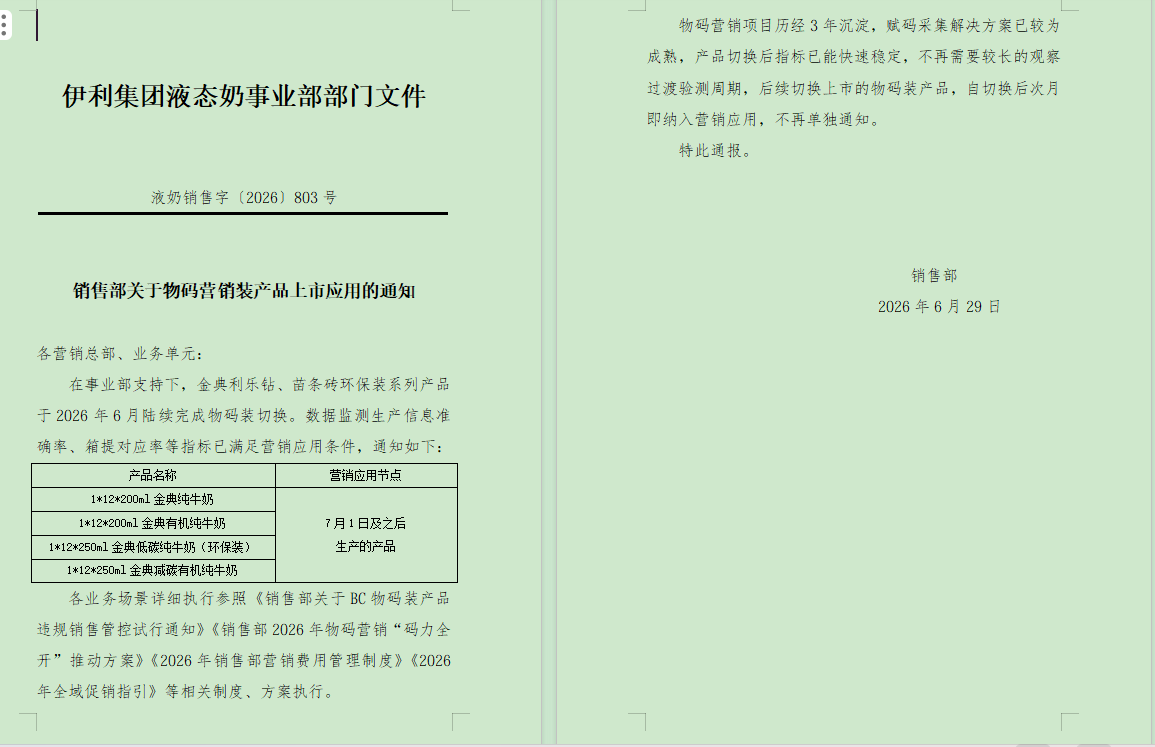1155x747 pixels.
Task: Click the text 7月1日及之后 in the table
Action: point(365,523)
